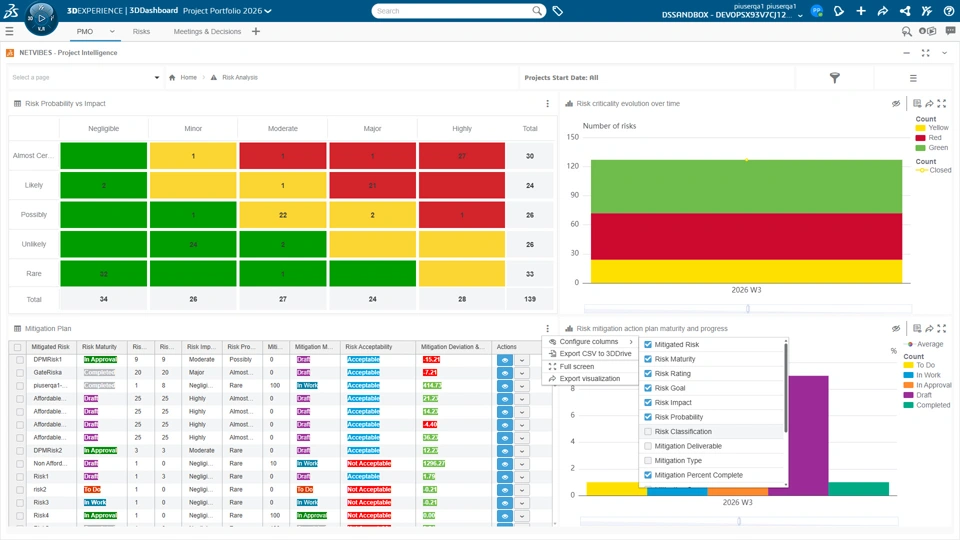
Task: Open actions dropdown for Risk1 row
Action: pyautogui.click(x=522, y=477)
